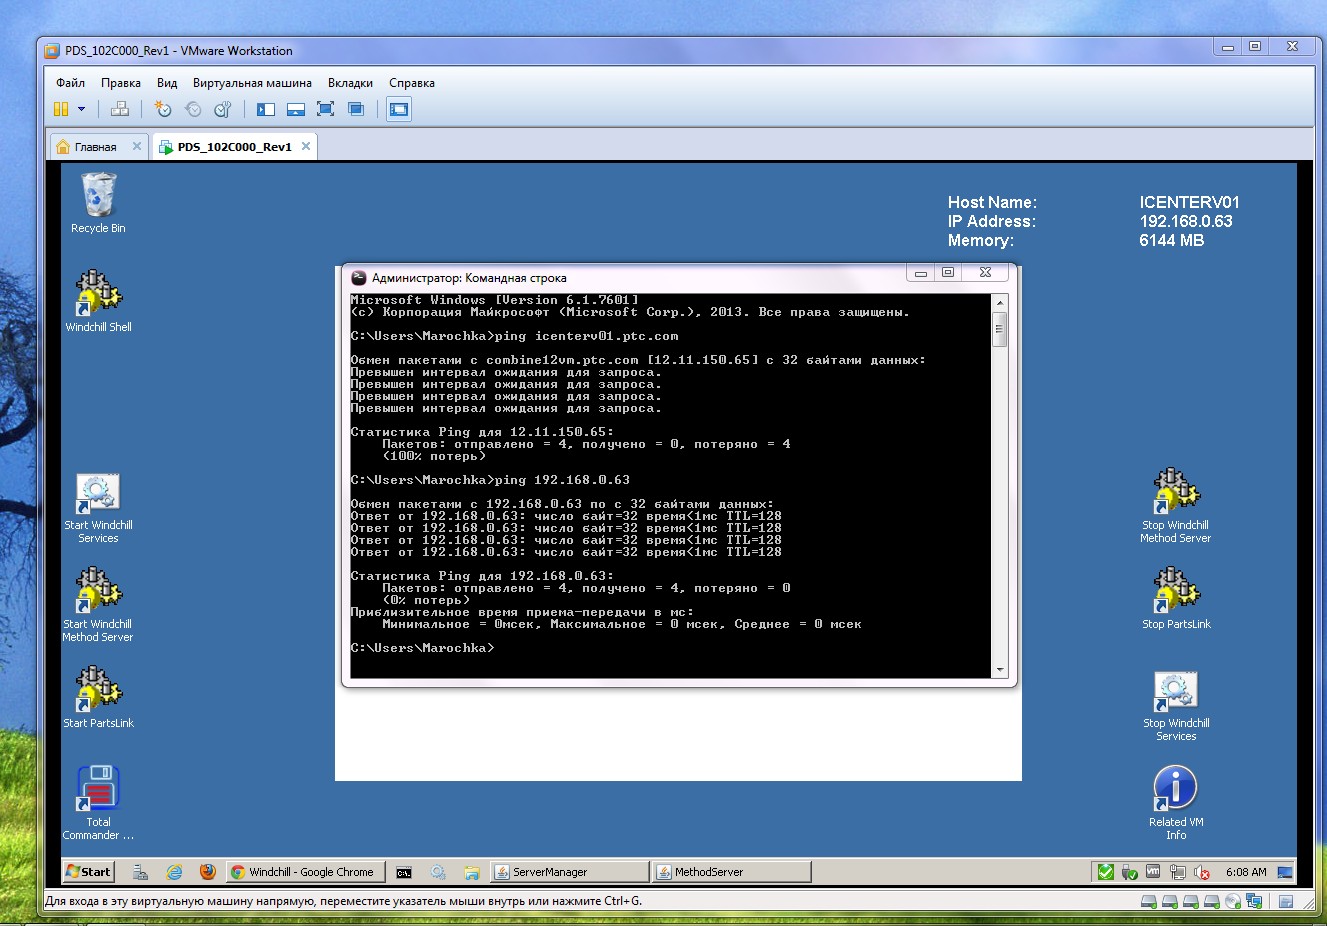The height and width of the screenshot is (926, 1327).
Task: Open the Вкладки menu
Action: (350, 83)
